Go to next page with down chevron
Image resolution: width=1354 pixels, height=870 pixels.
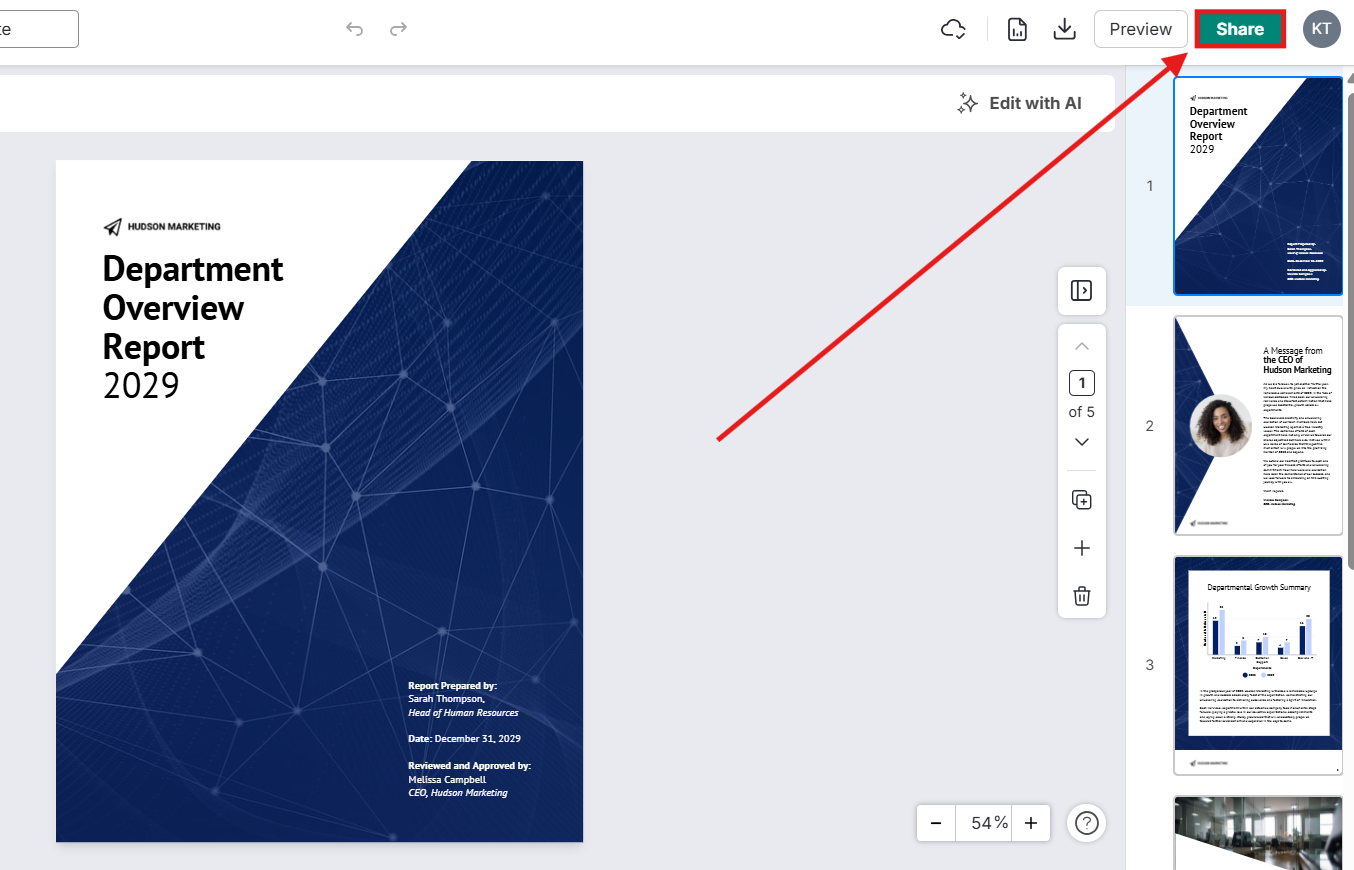pyautogui.click(x=1081, y=442)
